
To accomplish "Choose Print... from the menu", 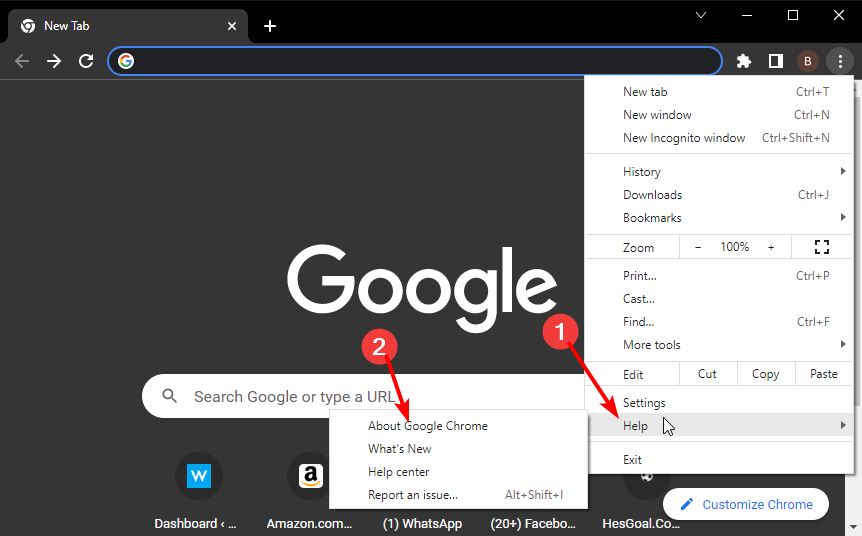I will click(720, 276).
